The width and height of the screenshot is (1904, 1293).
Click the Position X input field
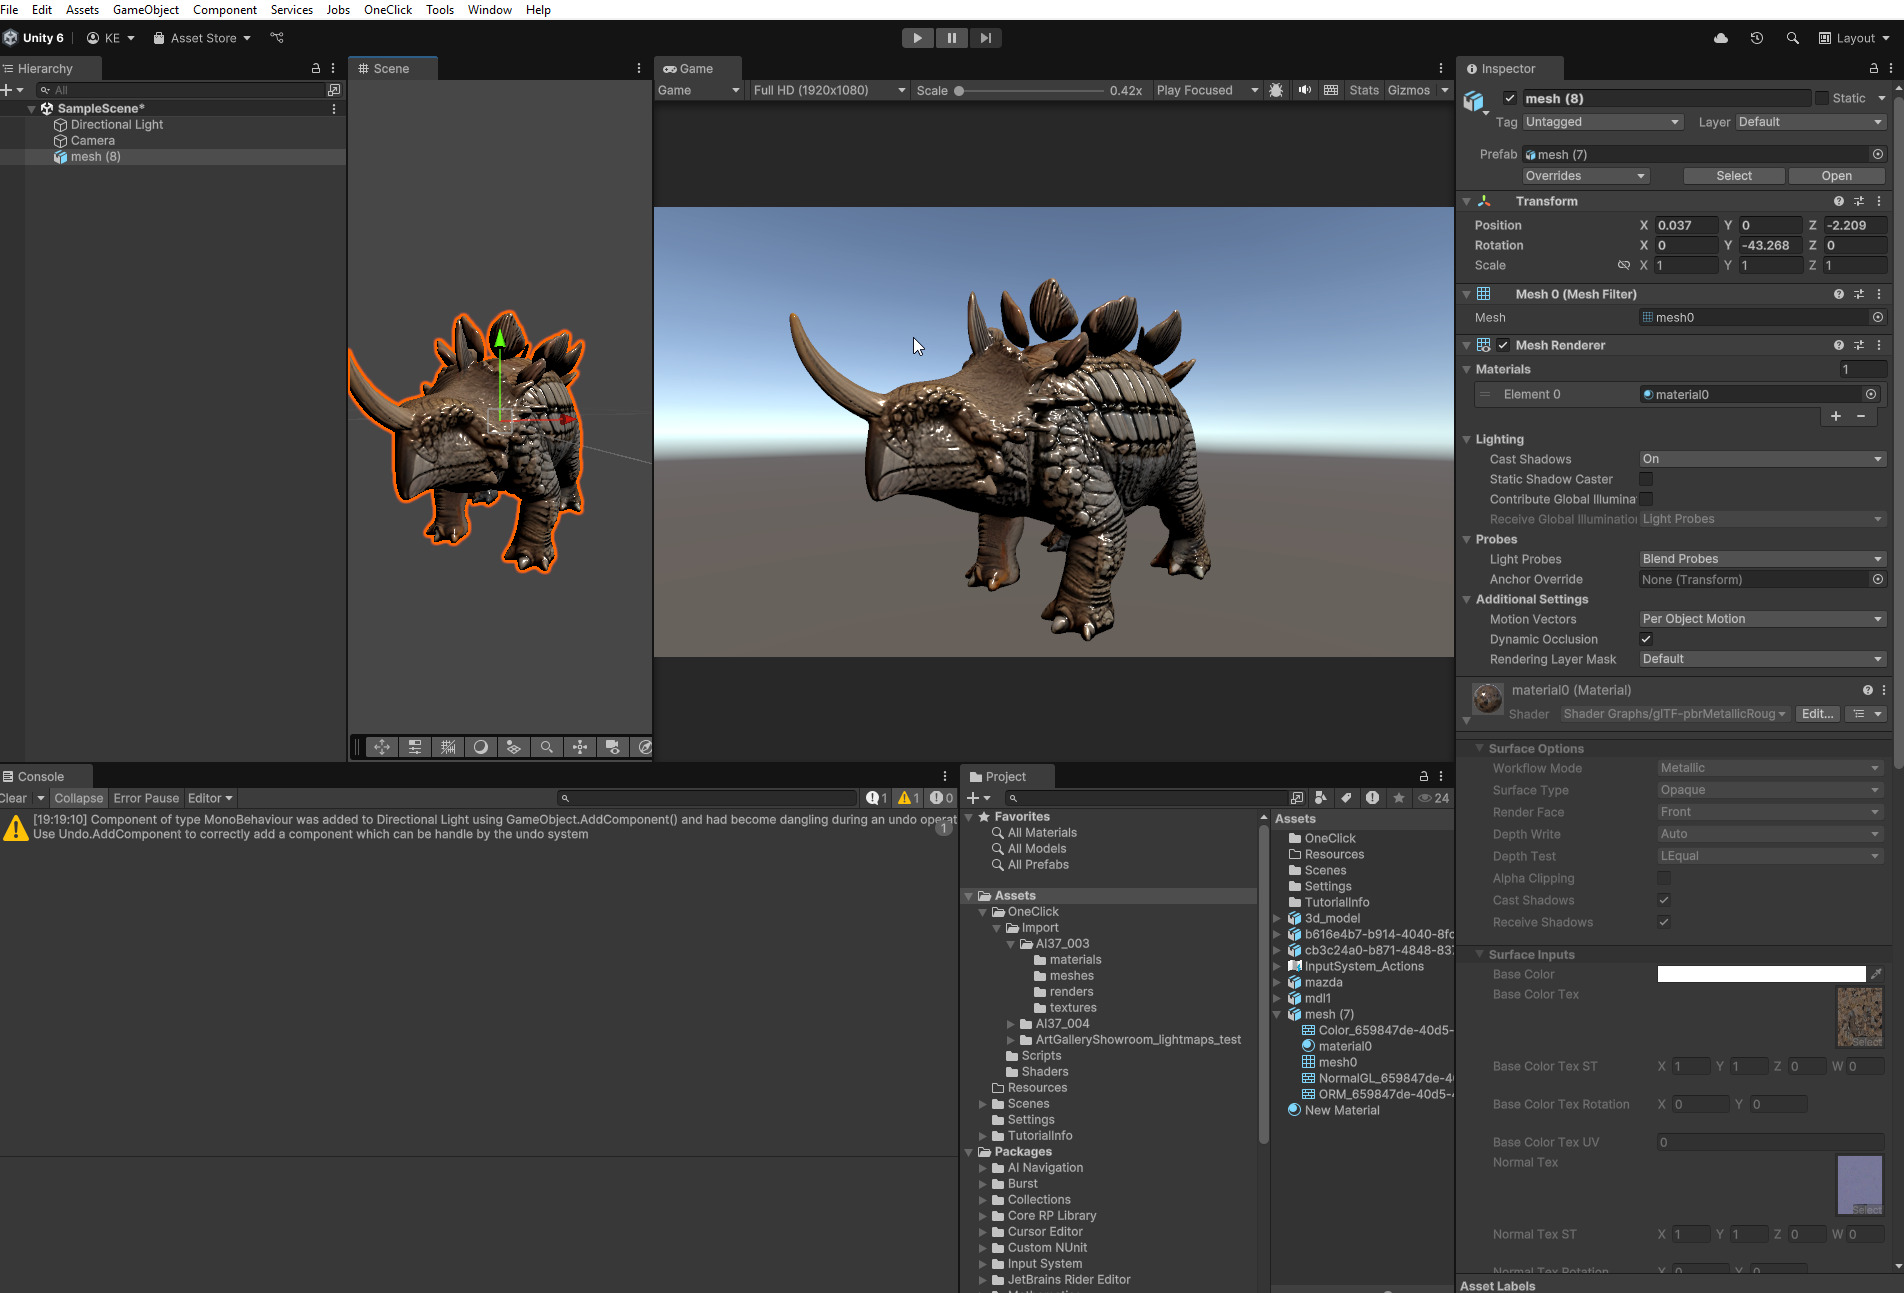point(1686,226)
